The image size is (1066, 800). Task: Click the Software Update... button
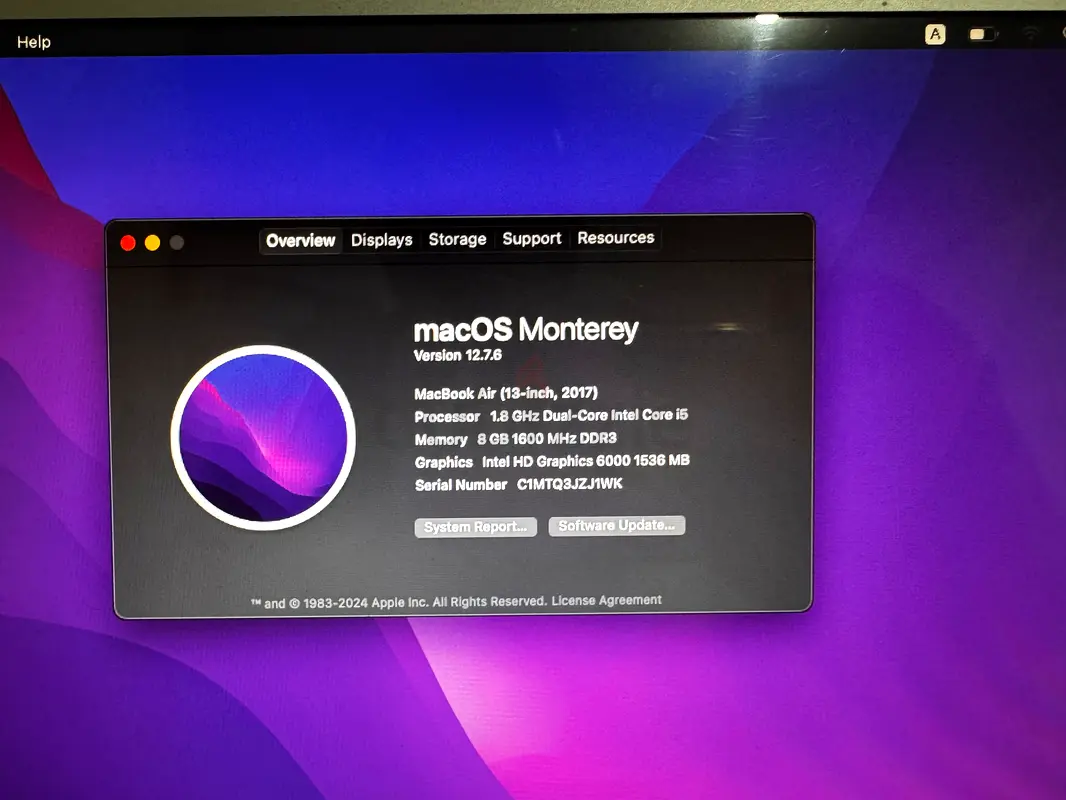617,525
